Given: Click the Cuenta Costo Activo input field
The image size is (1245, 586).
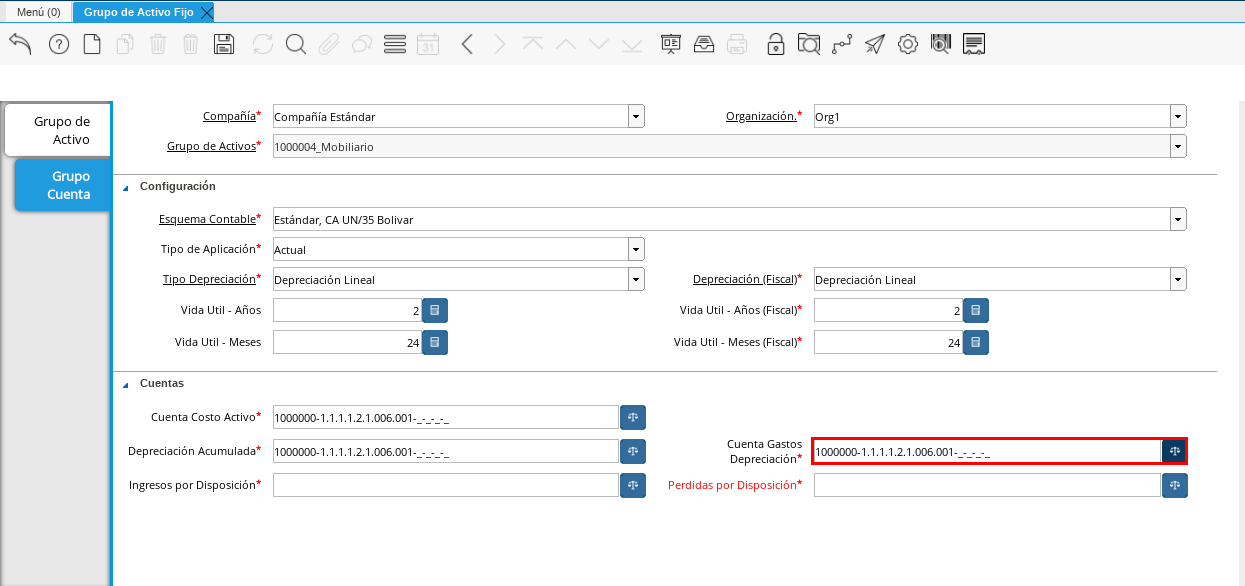Looking at the screenshot, I should (x=446, y=417).
